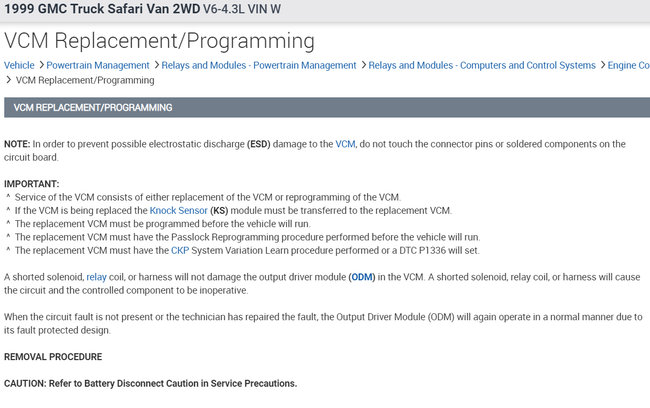The image size is (650, 408).
Task: Open Relays and Modules - Computers and Control Systems
Action: 482,65
